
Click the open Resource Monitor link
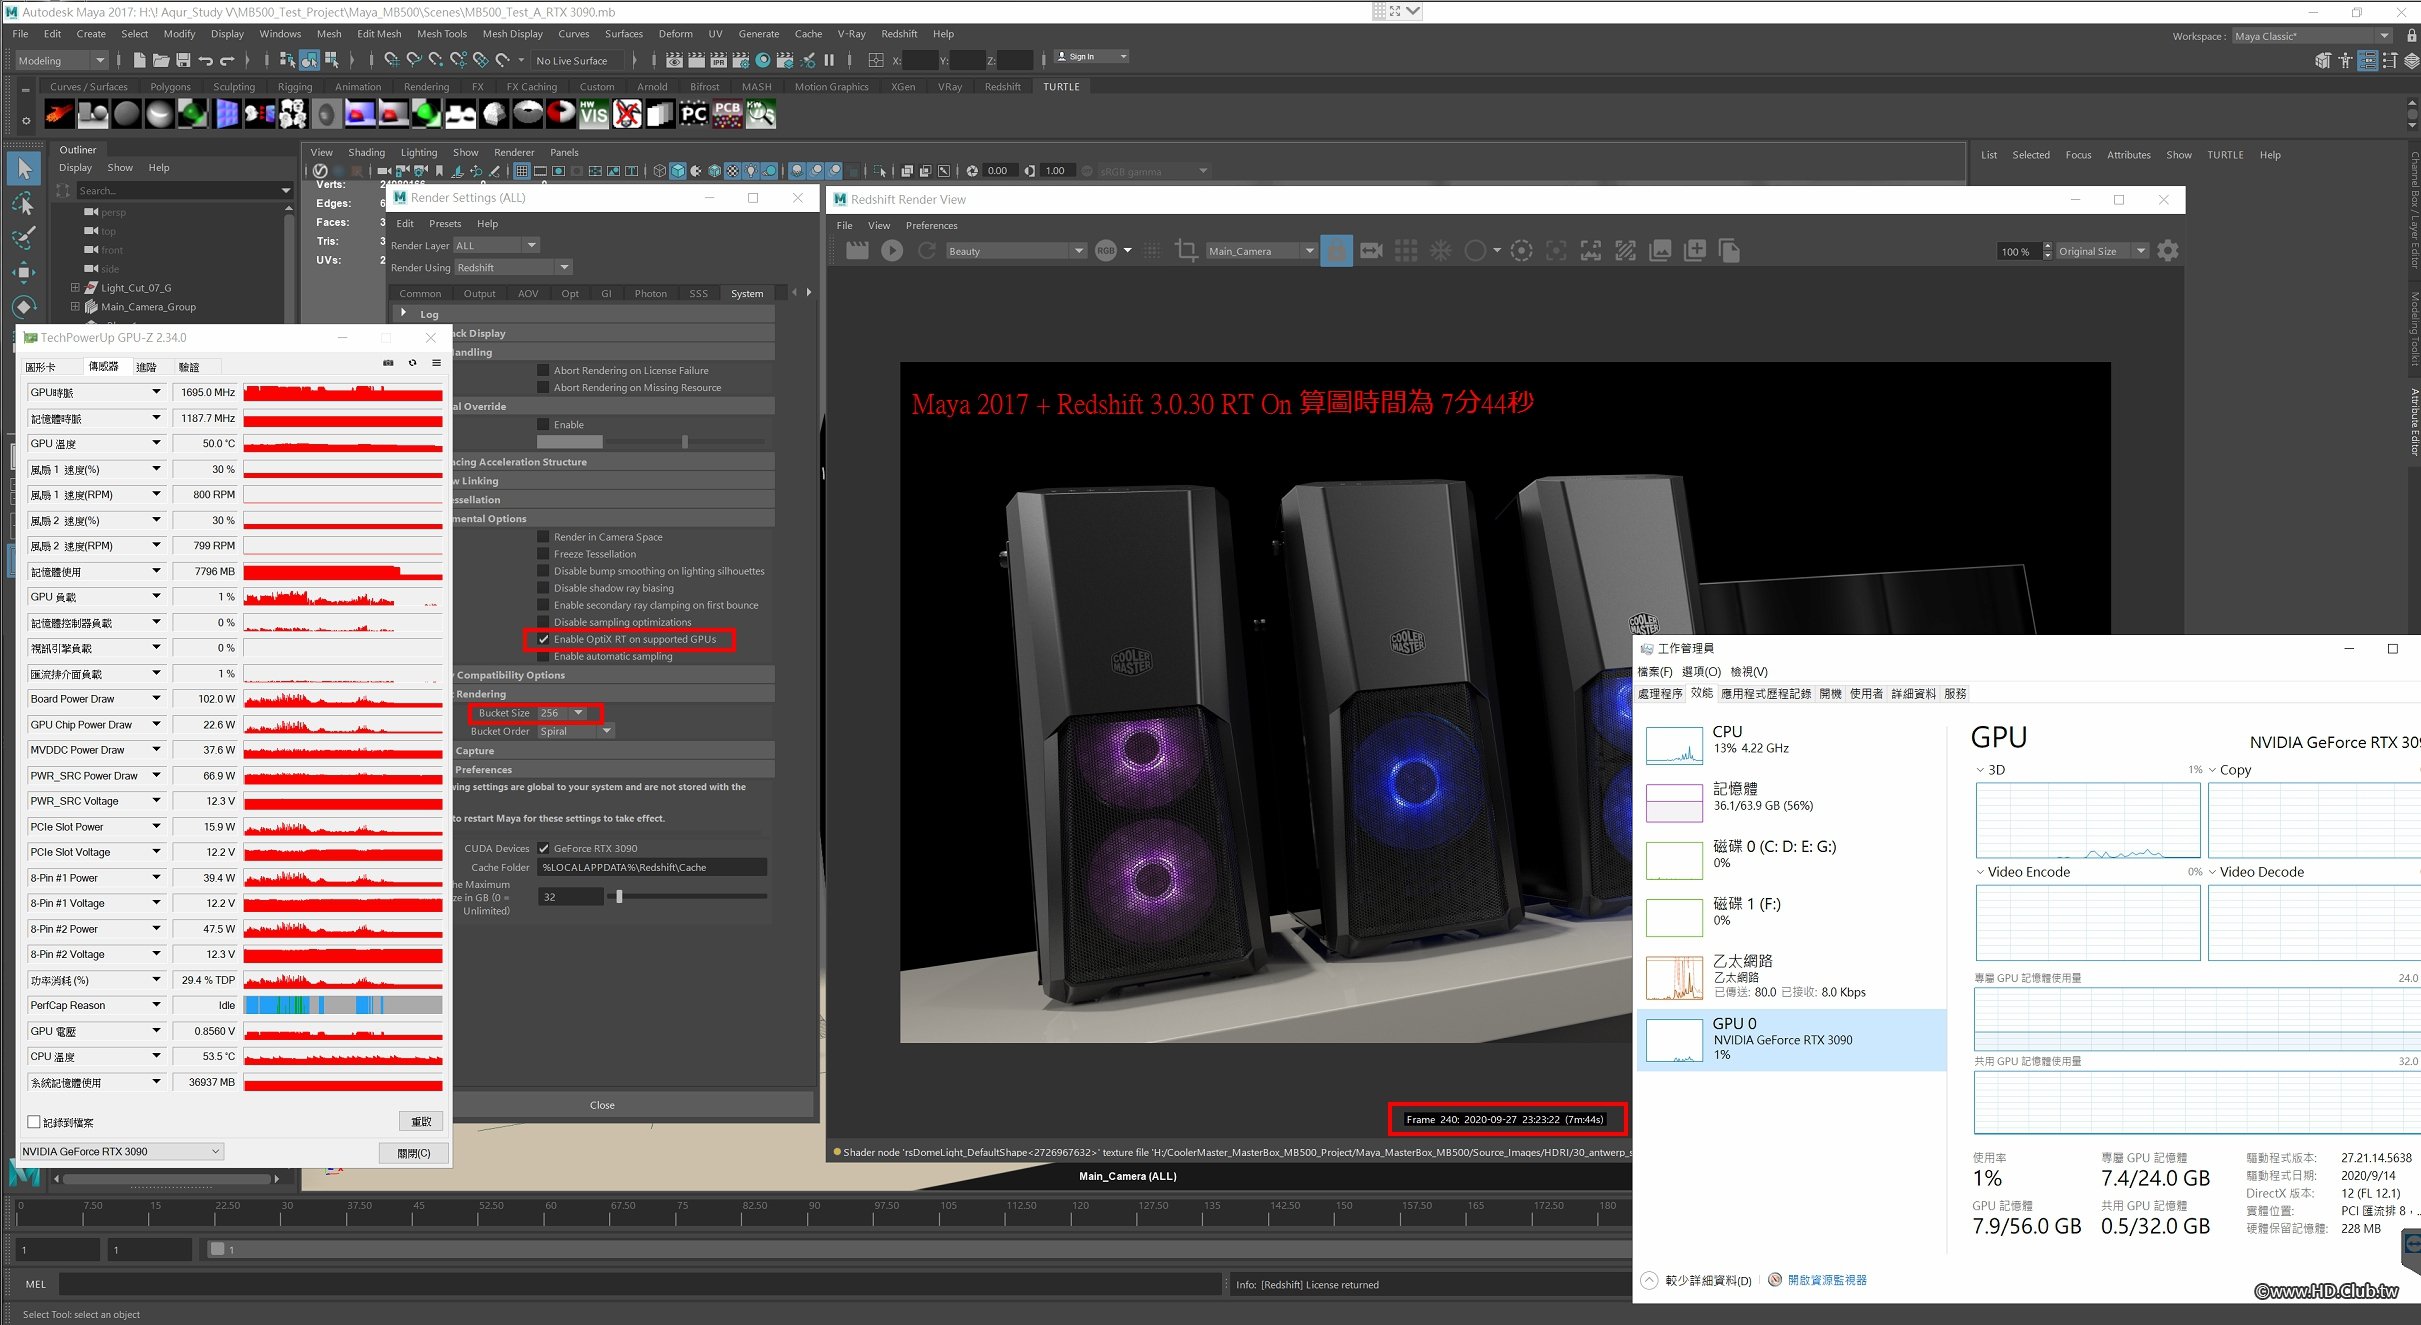tap(1826, 1280)
